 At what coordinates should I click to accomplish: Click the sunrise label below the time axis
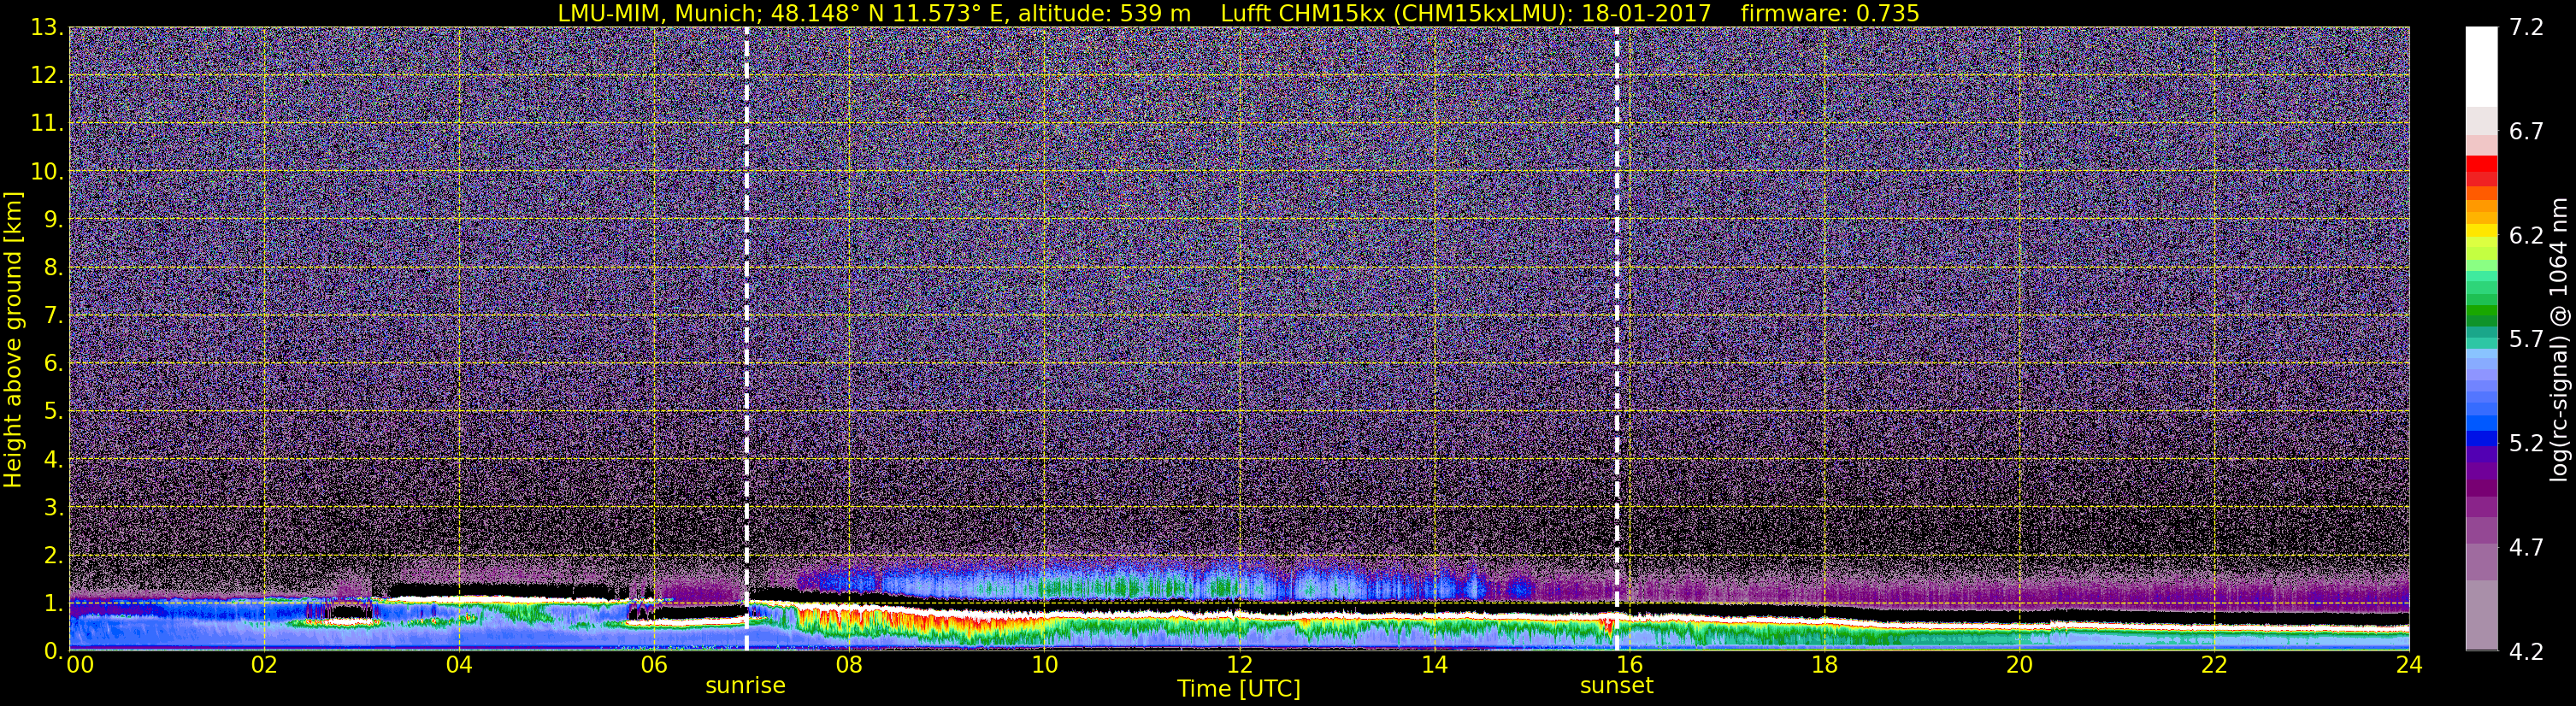[745, 686]
